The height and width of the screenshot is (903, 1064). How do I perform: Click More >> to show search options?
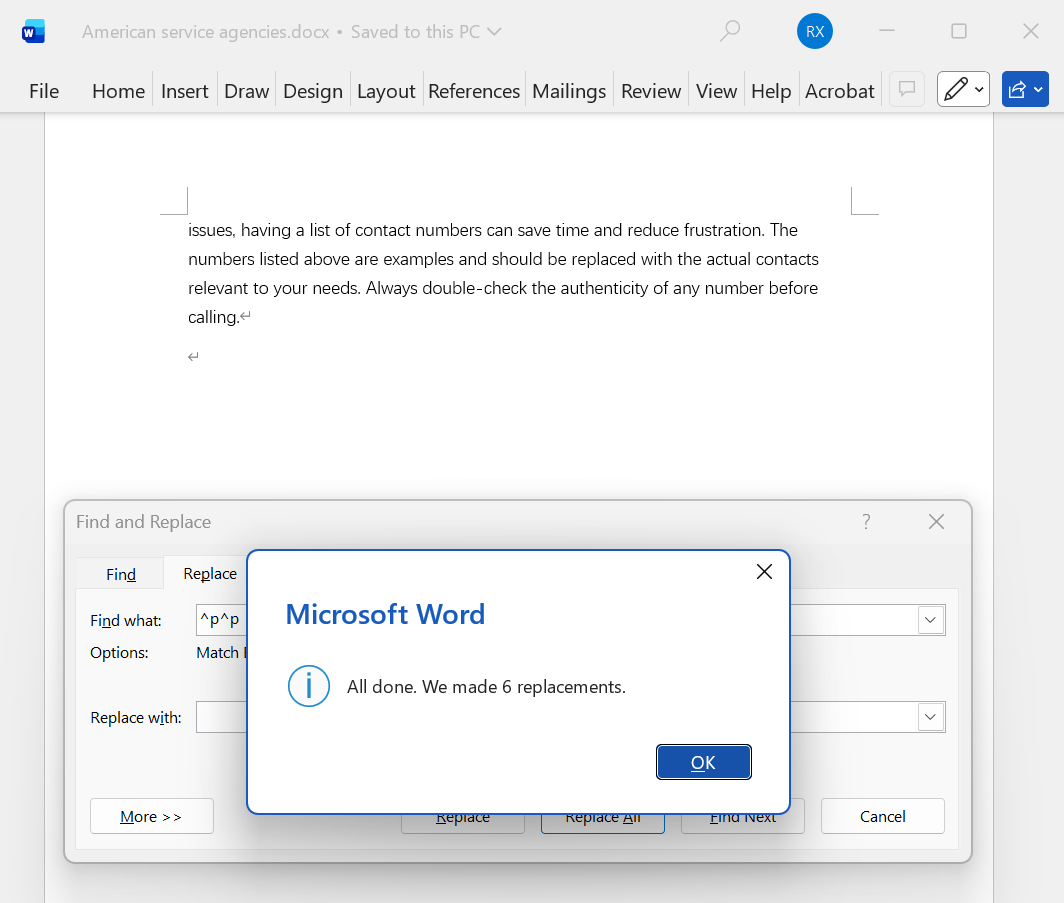[x=151, y=816]
